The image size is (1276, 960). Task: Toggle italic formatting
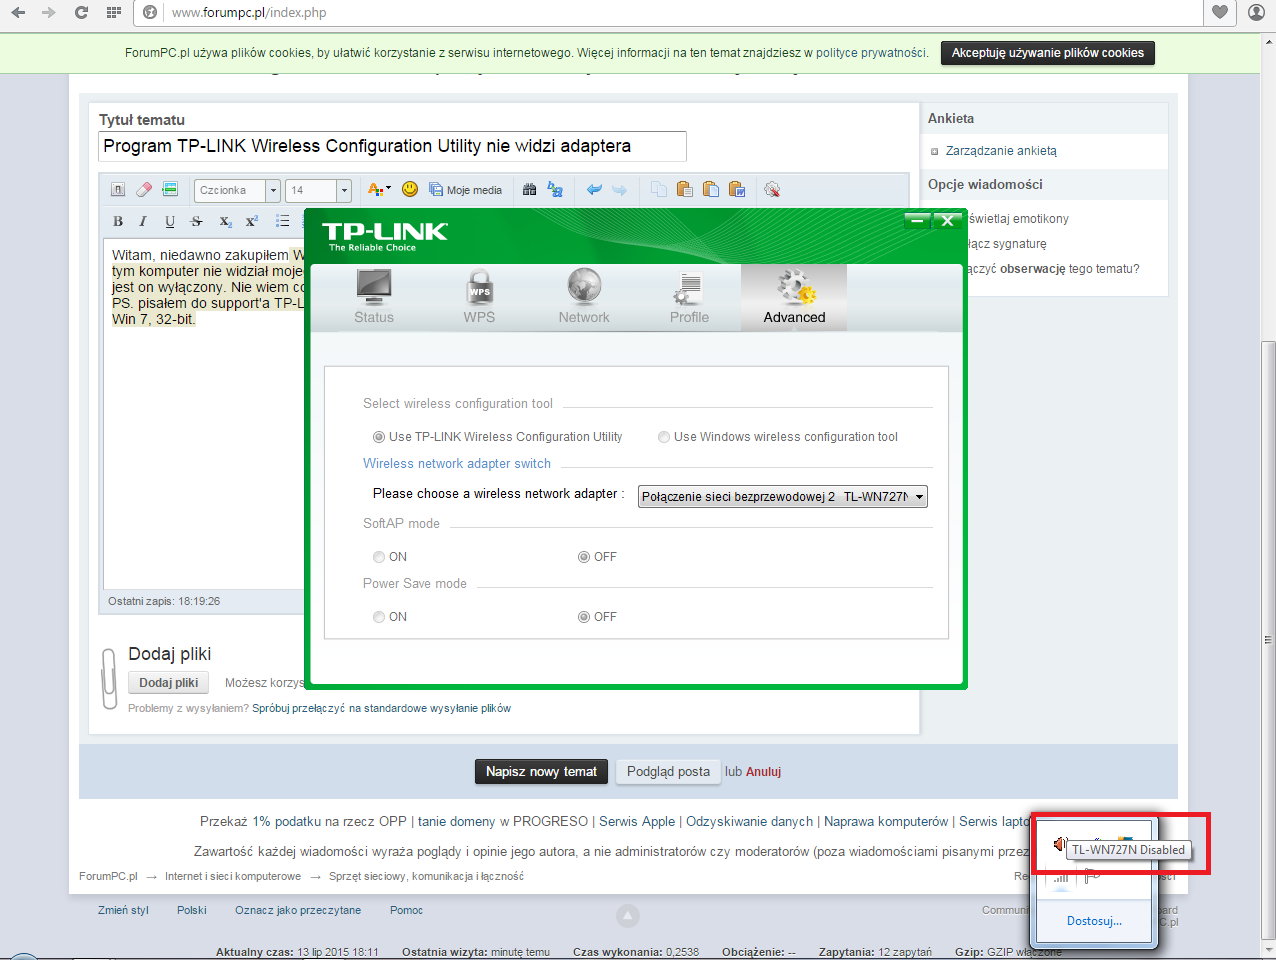143,221
